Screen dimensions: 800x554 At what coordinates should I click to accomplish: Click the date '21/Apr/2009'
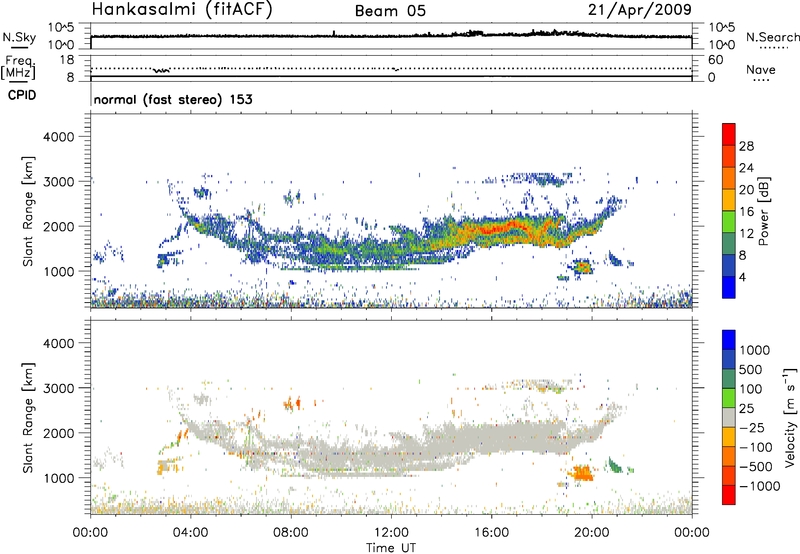(640, 10)
